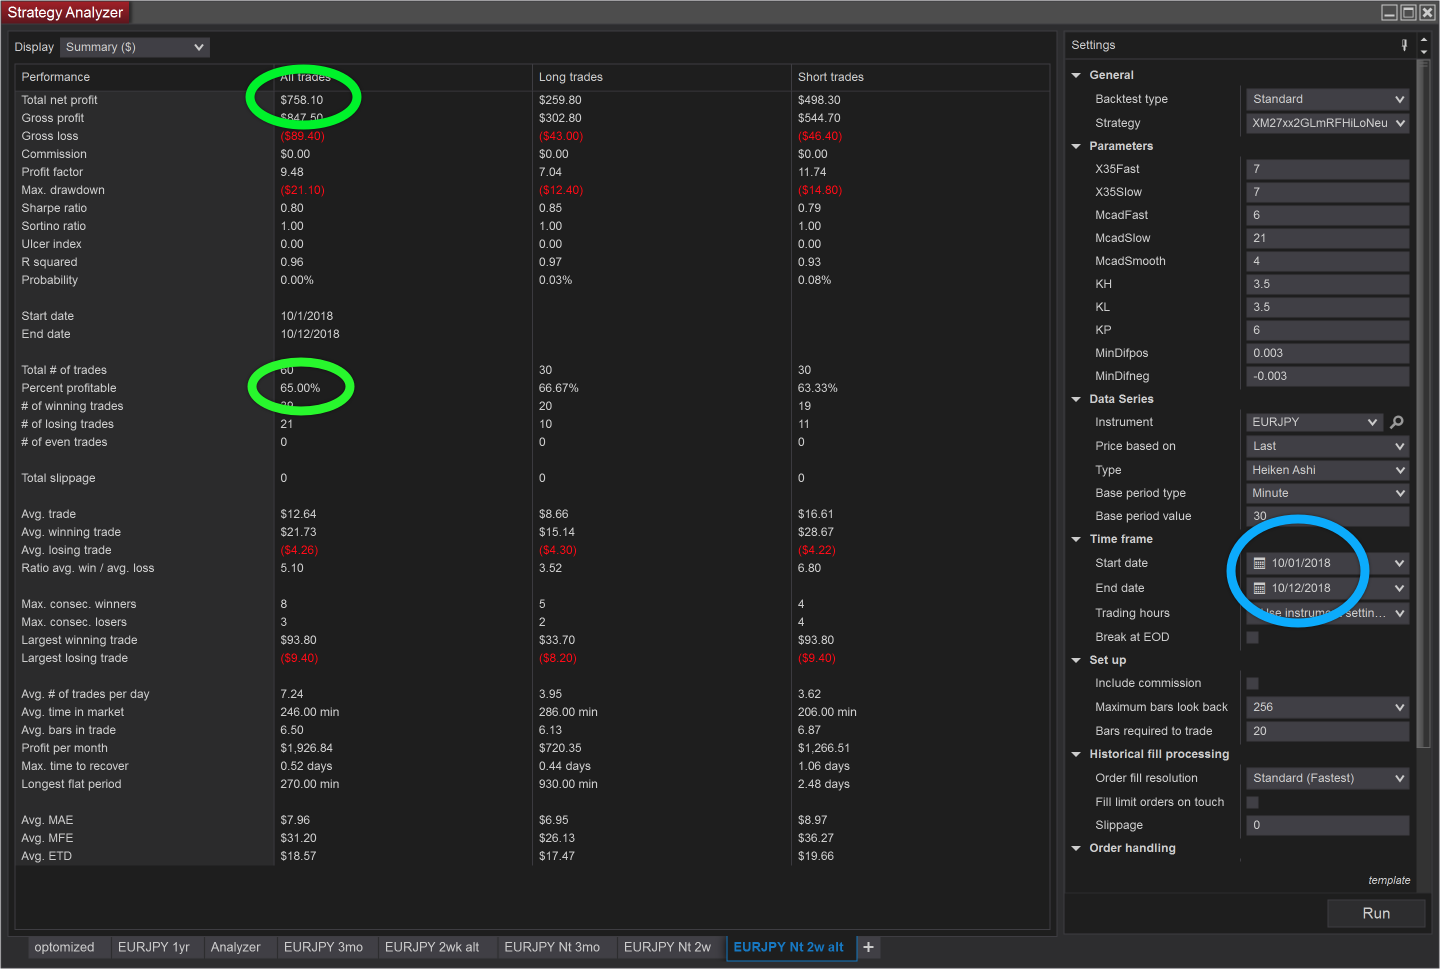Collapse the Historical fill processing section
The width and height of the screenshot is (1440, 969).
pos(1076,754)
